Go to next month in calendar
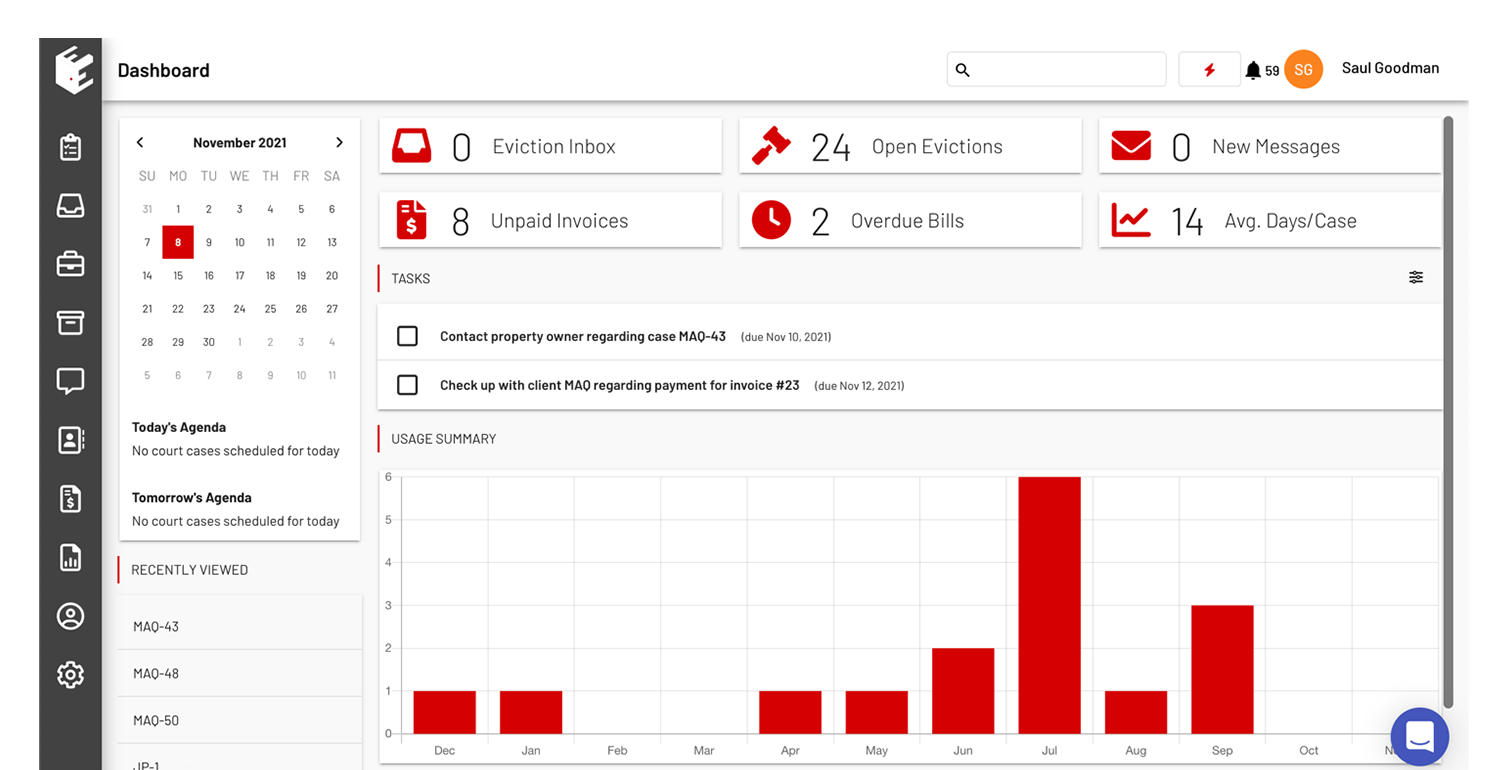 pos(339,143)
